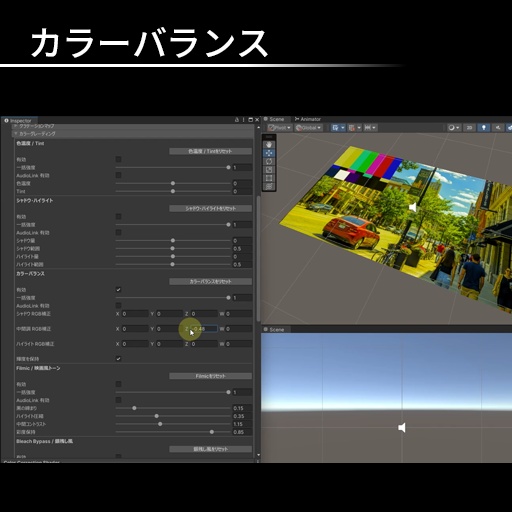The height and width of the screenshot is (512, 512).
Task: Open draw mode dropdown arrow beside sphere
Action: (458, 128)
